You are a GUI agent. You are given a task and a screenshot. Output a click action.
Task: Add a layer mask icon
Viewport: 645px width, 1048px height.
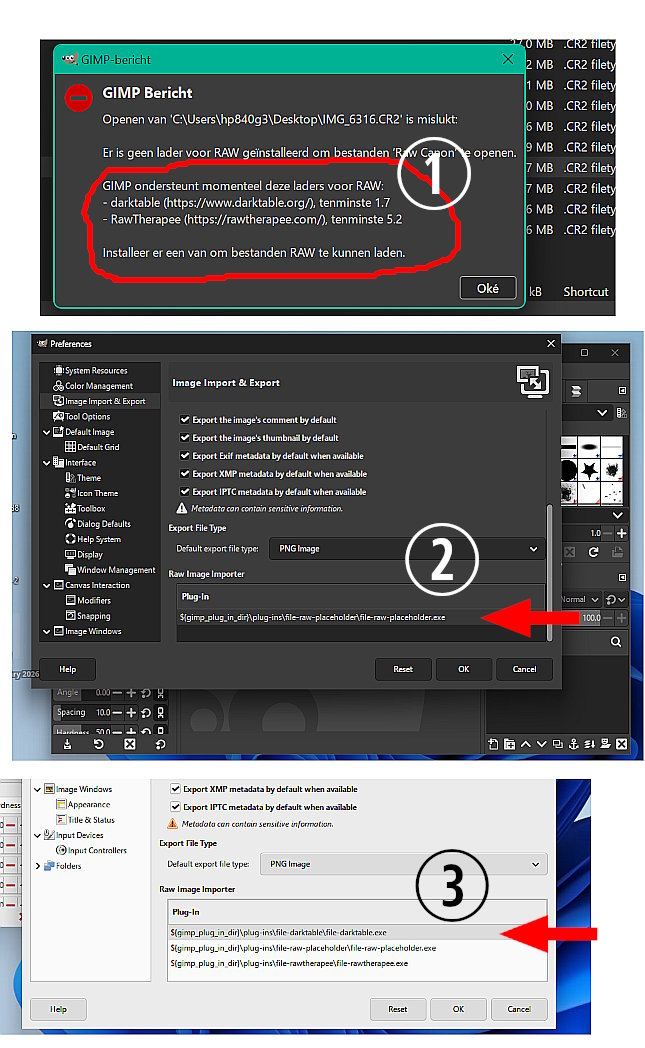point(606,744)
